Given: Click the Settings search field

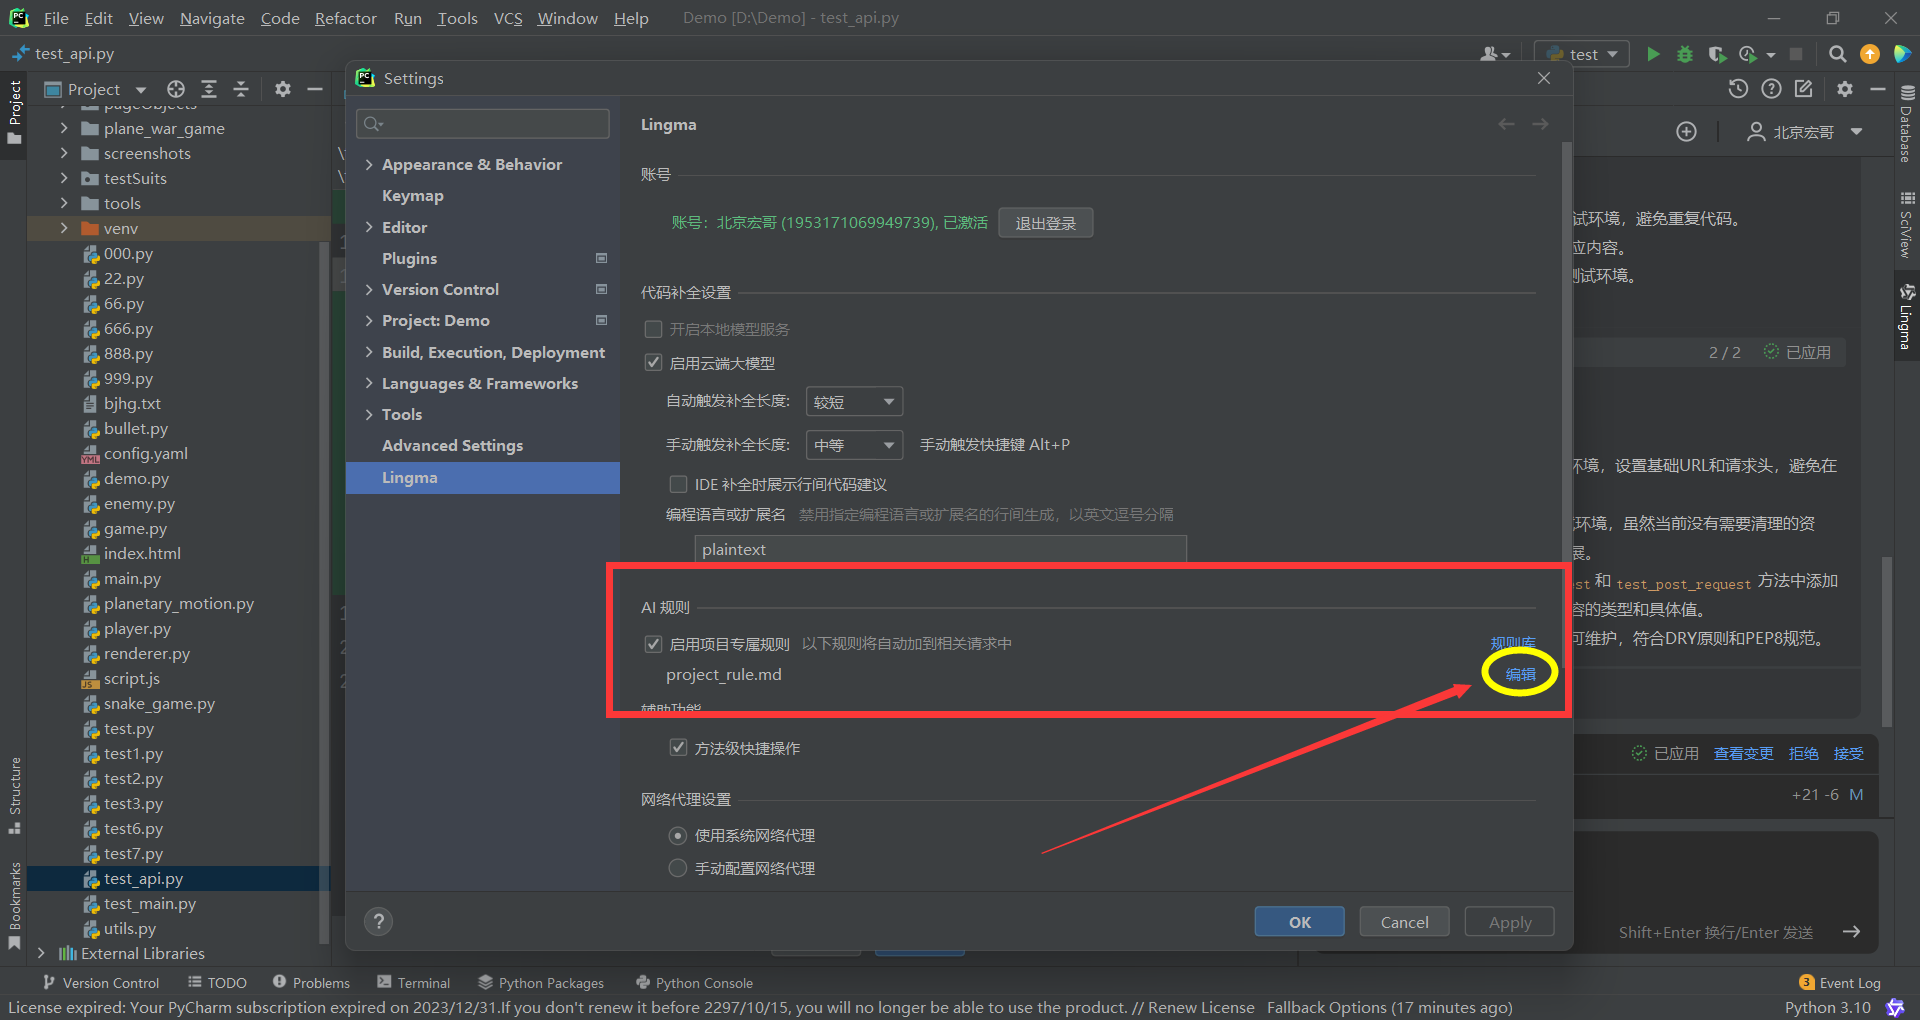Looking at the screenshot, I should click(483, 124).
